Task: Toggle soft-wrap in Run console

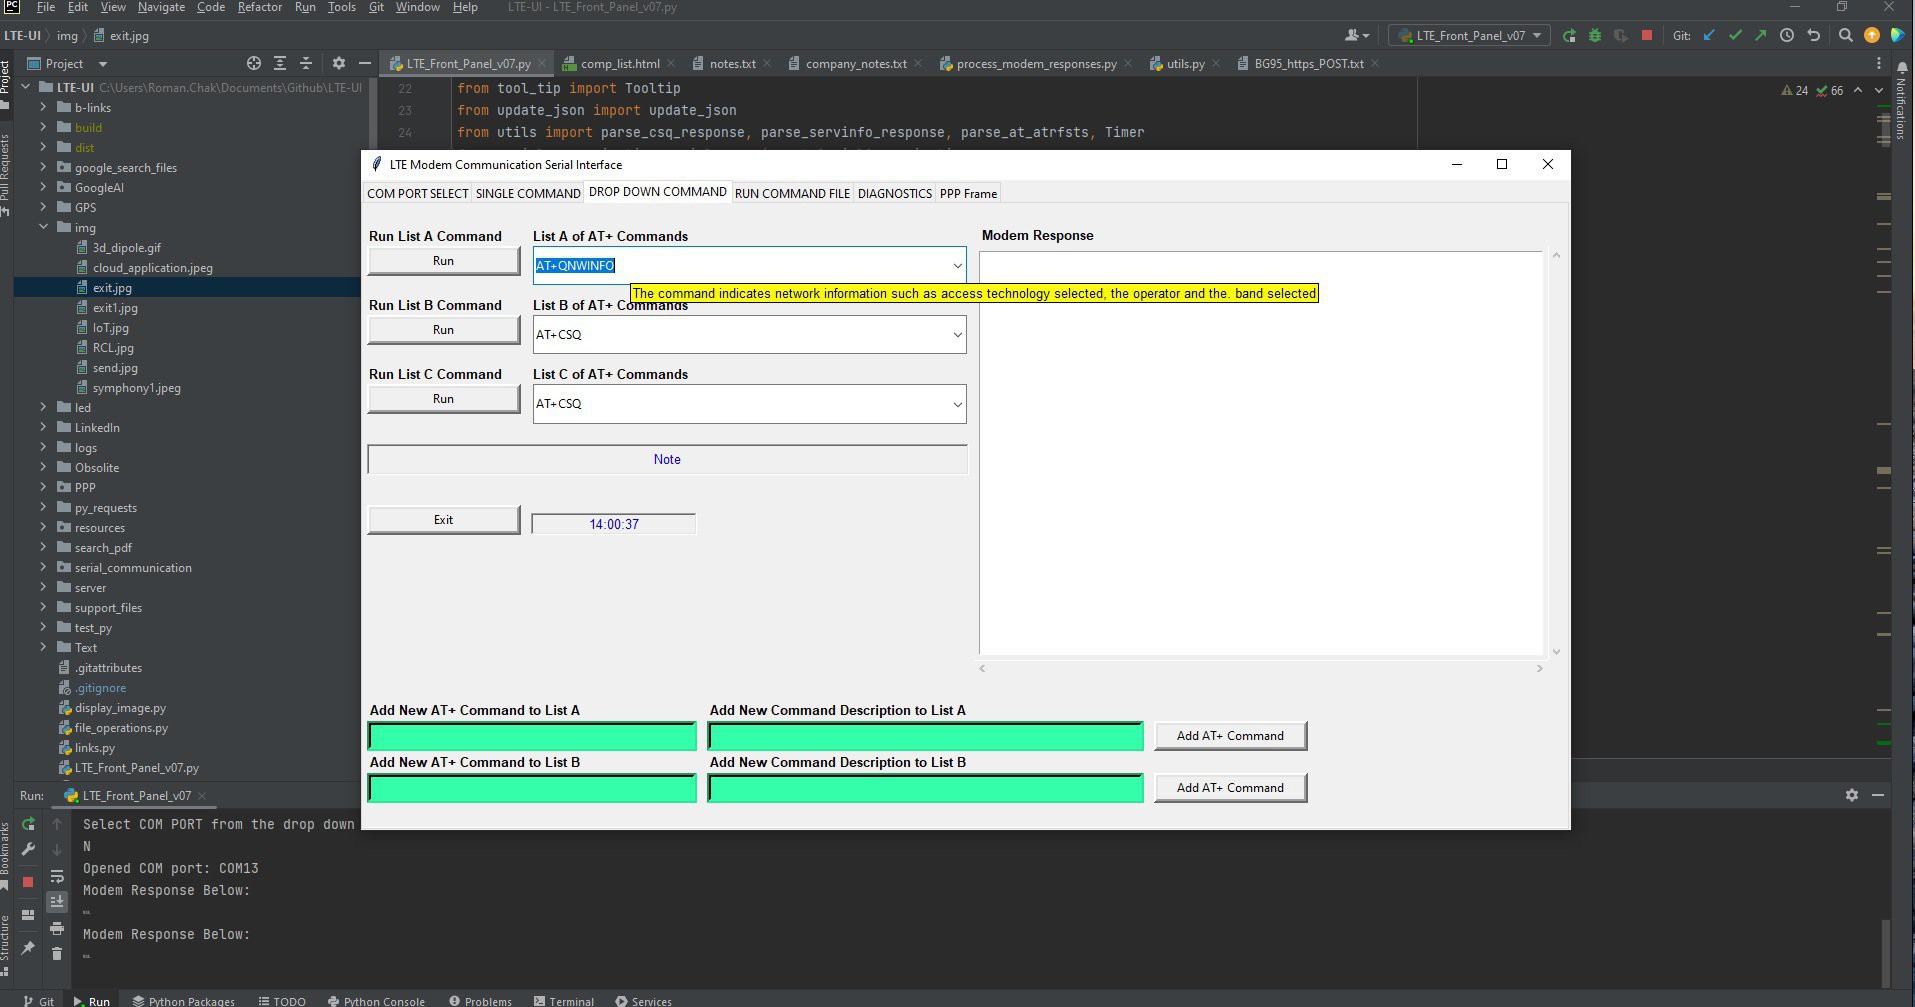Action: [57, 876]
